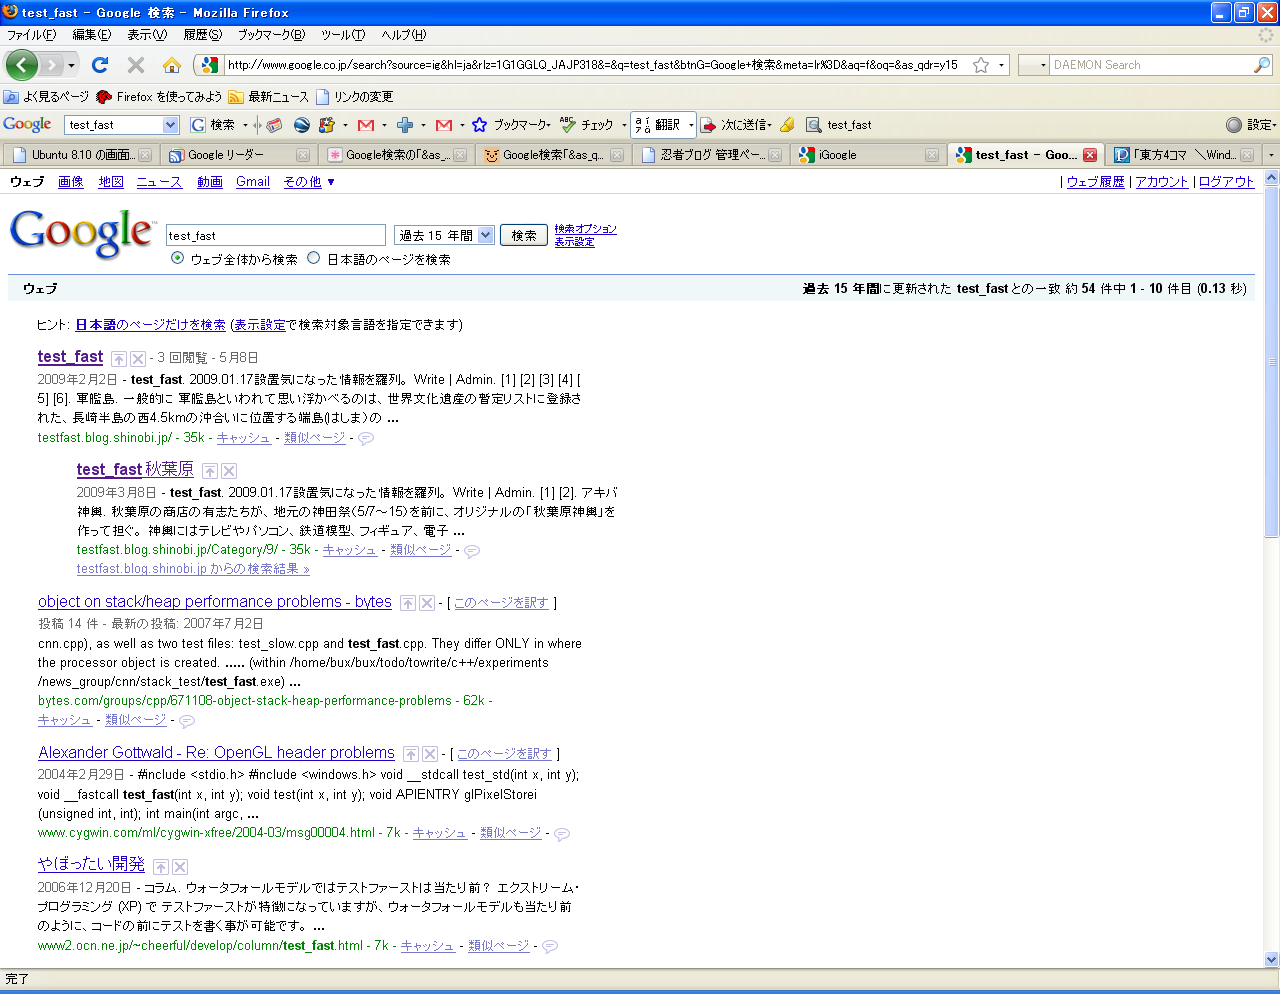The image size is (1280, 994).
Task: Click the 'ログアウト' sign-out link
Action: click(1226, 182)
